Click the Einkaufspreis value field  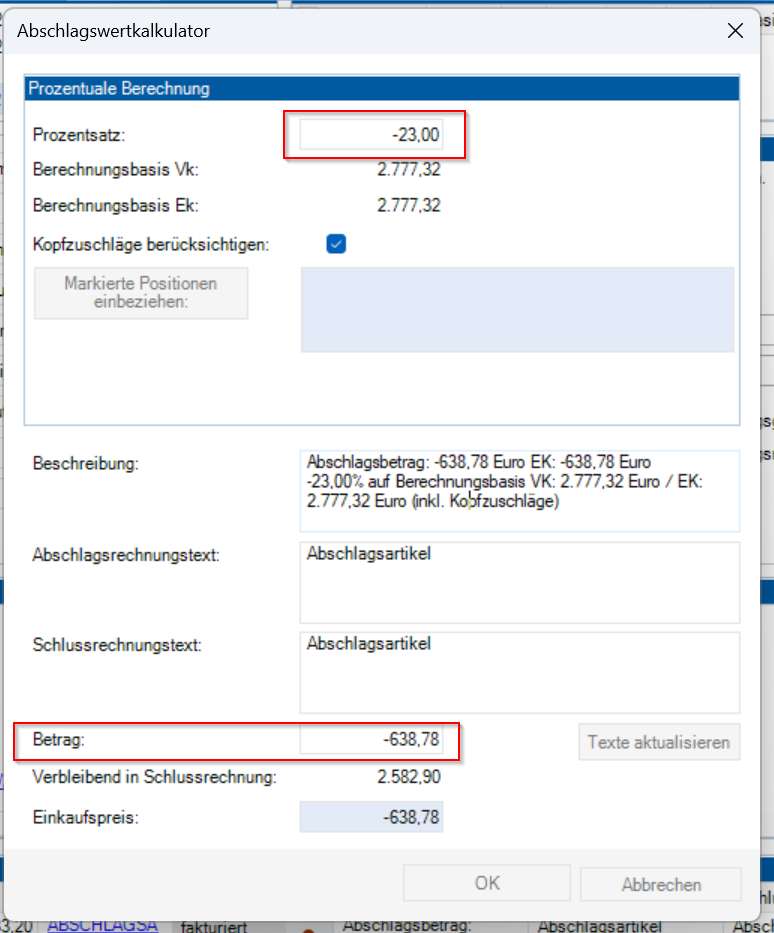[371, 817]
